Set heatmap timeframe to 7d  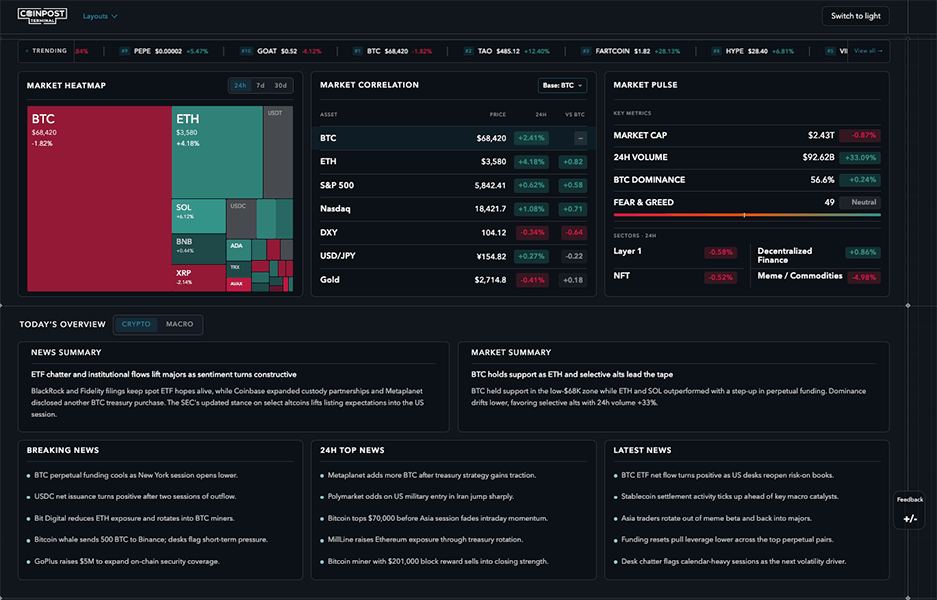point(261,85)
